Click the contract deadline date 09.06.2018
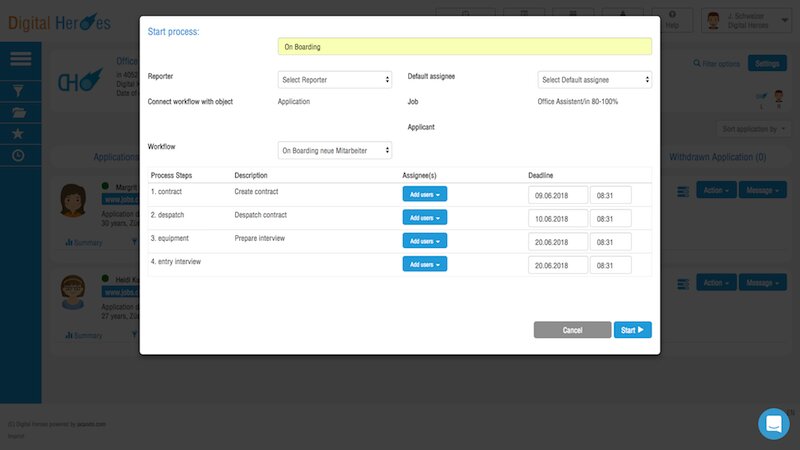Image resolution: width=800 pixels, height=450 pixels. (557, 195)
